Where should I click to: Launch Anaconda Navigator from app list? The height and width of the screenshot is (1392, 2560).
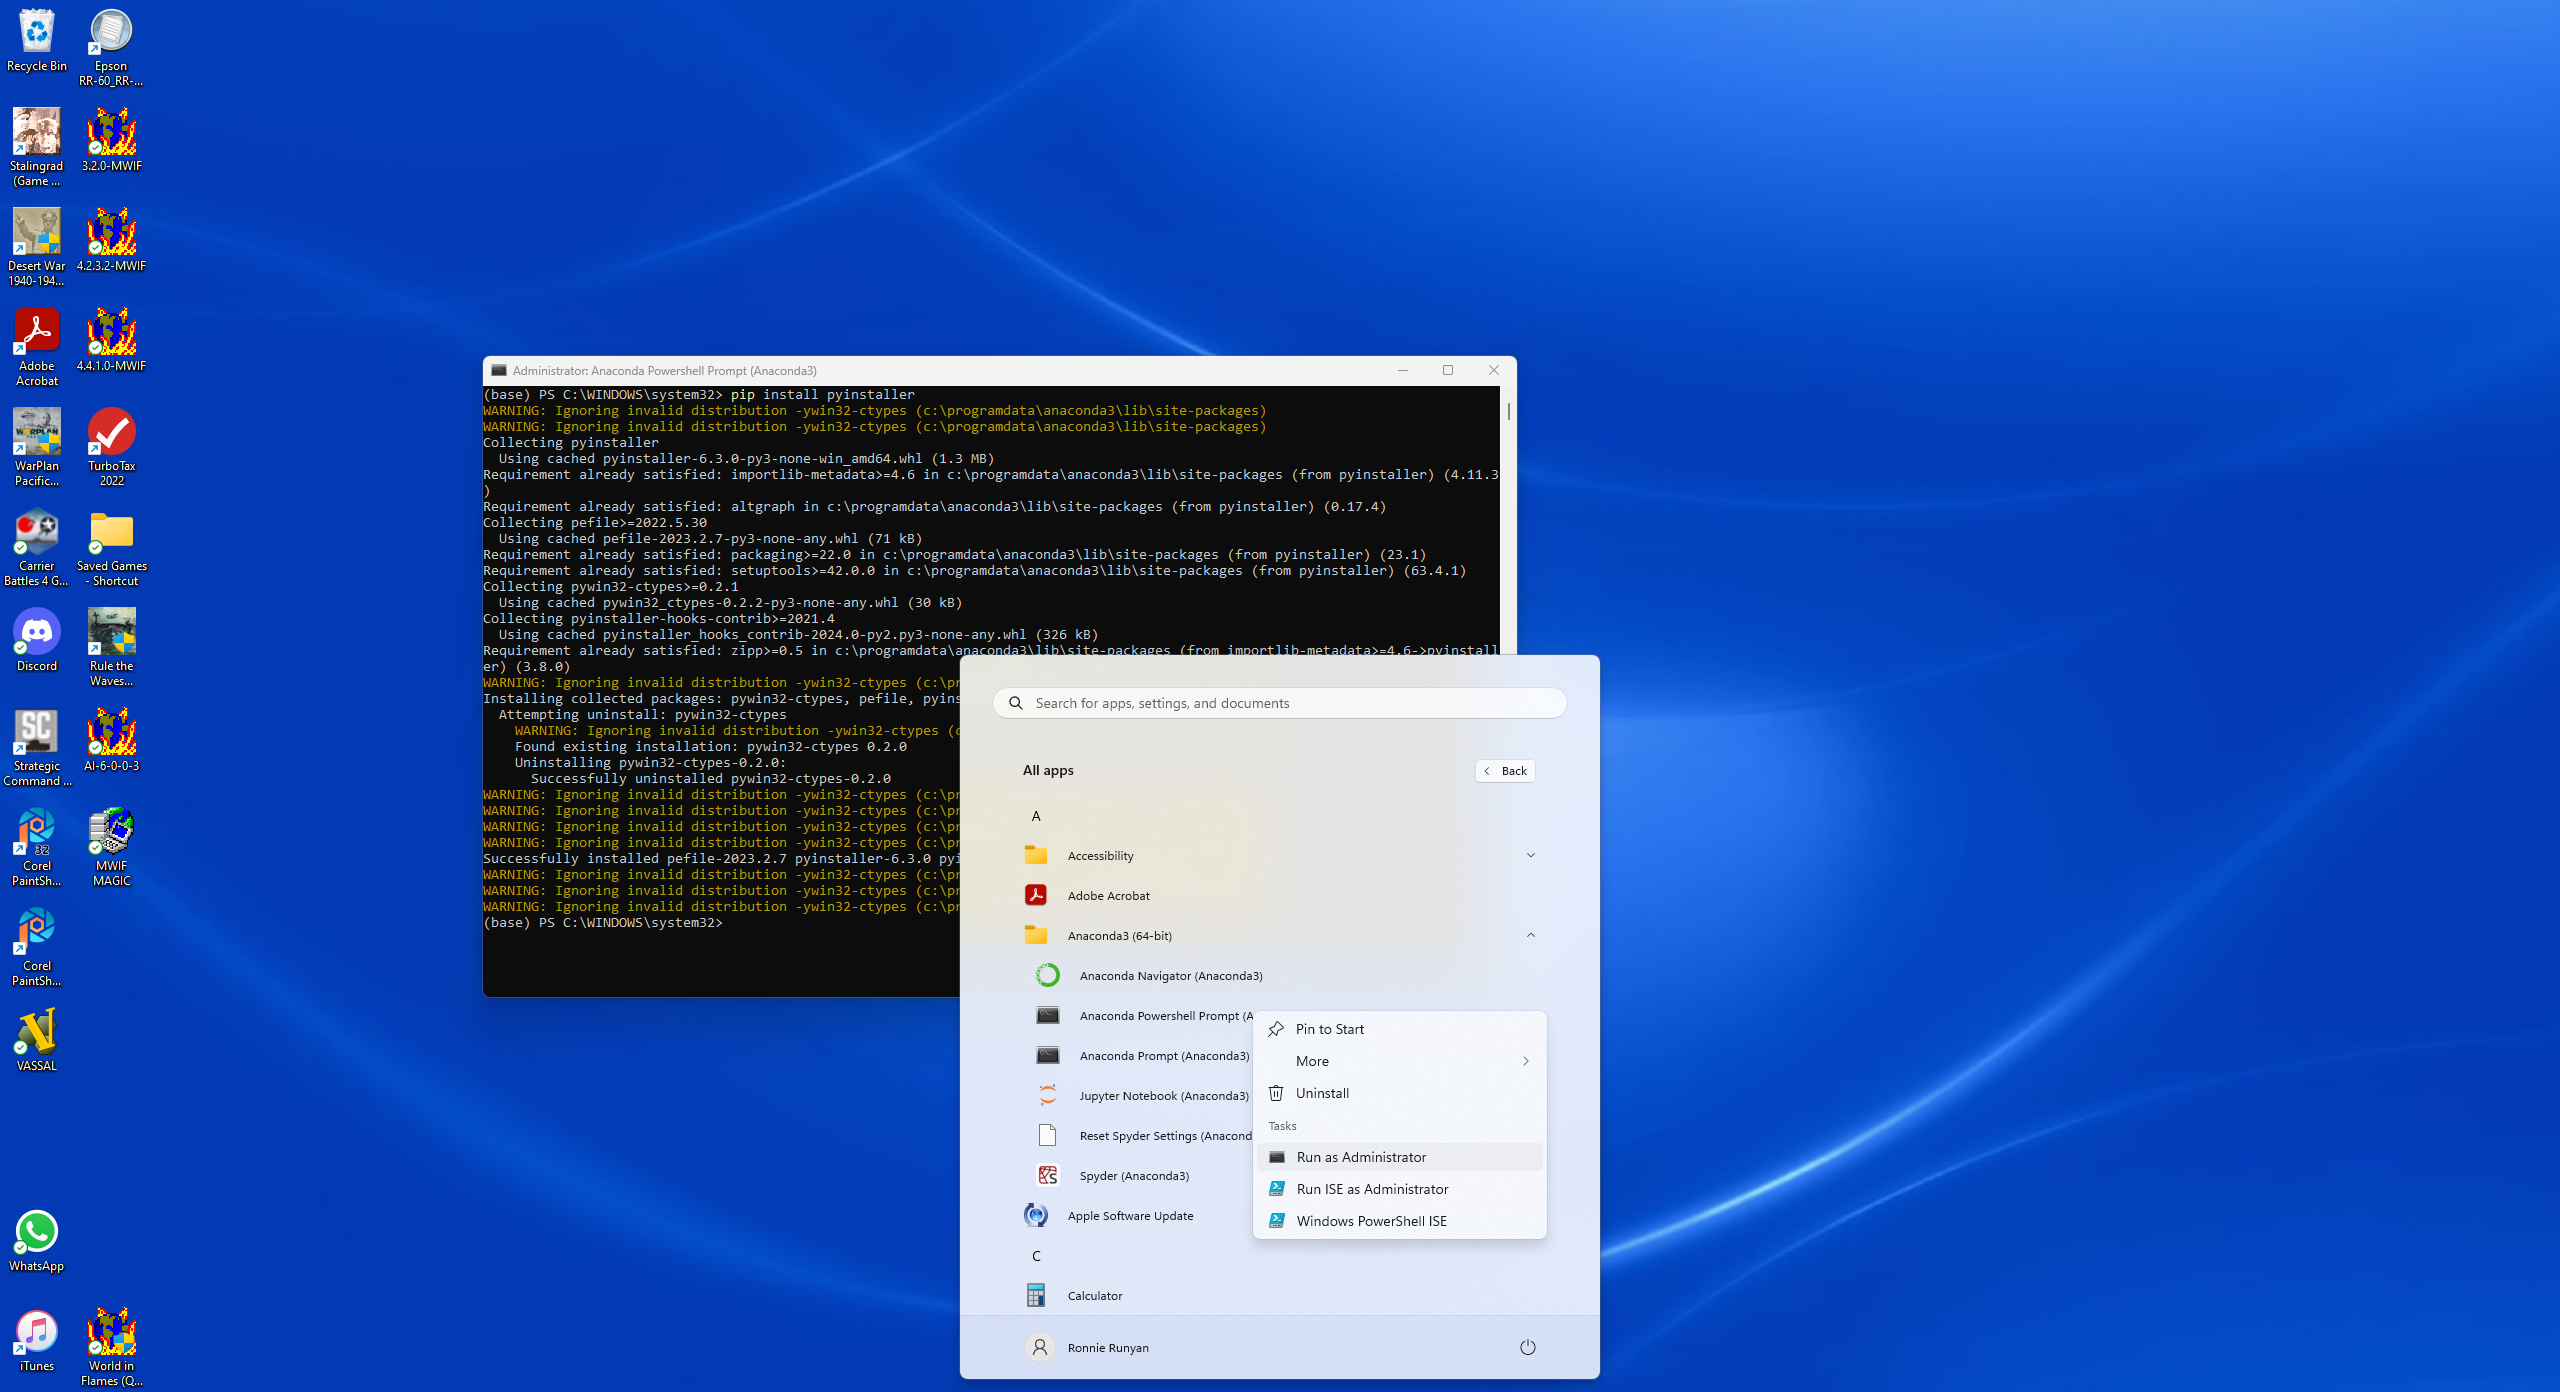click(x=1170, y=975)
